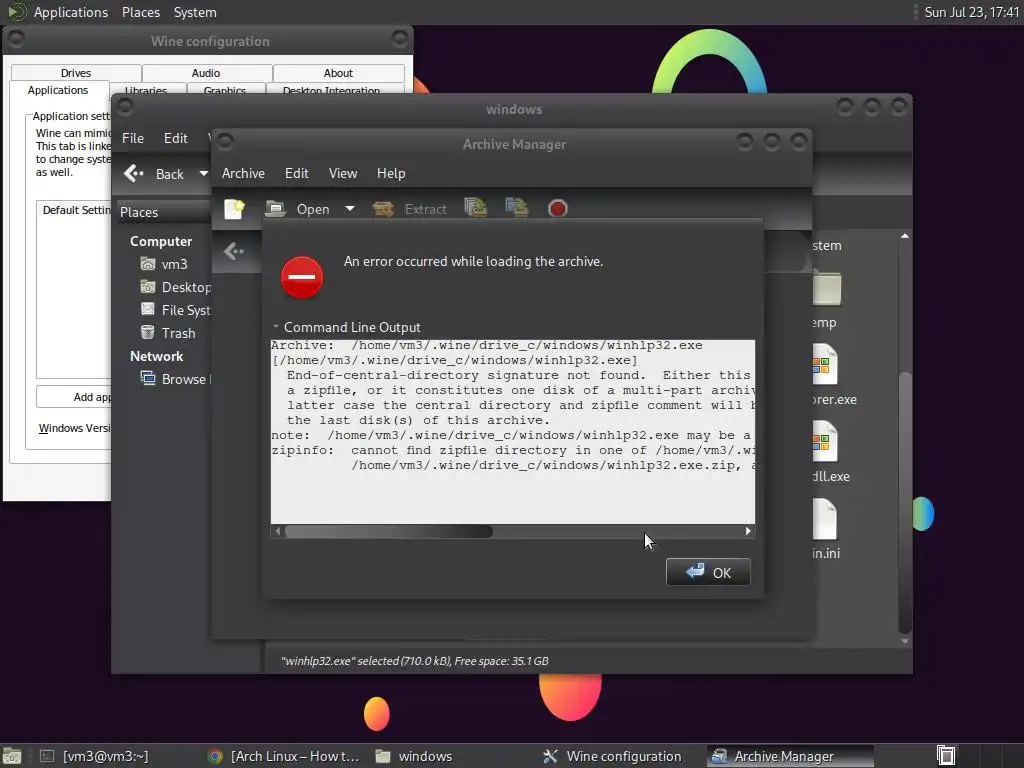Viewport: 1024px width, 768px height.
Task: Click Back button in windows file manager
Action: point(154,174)
